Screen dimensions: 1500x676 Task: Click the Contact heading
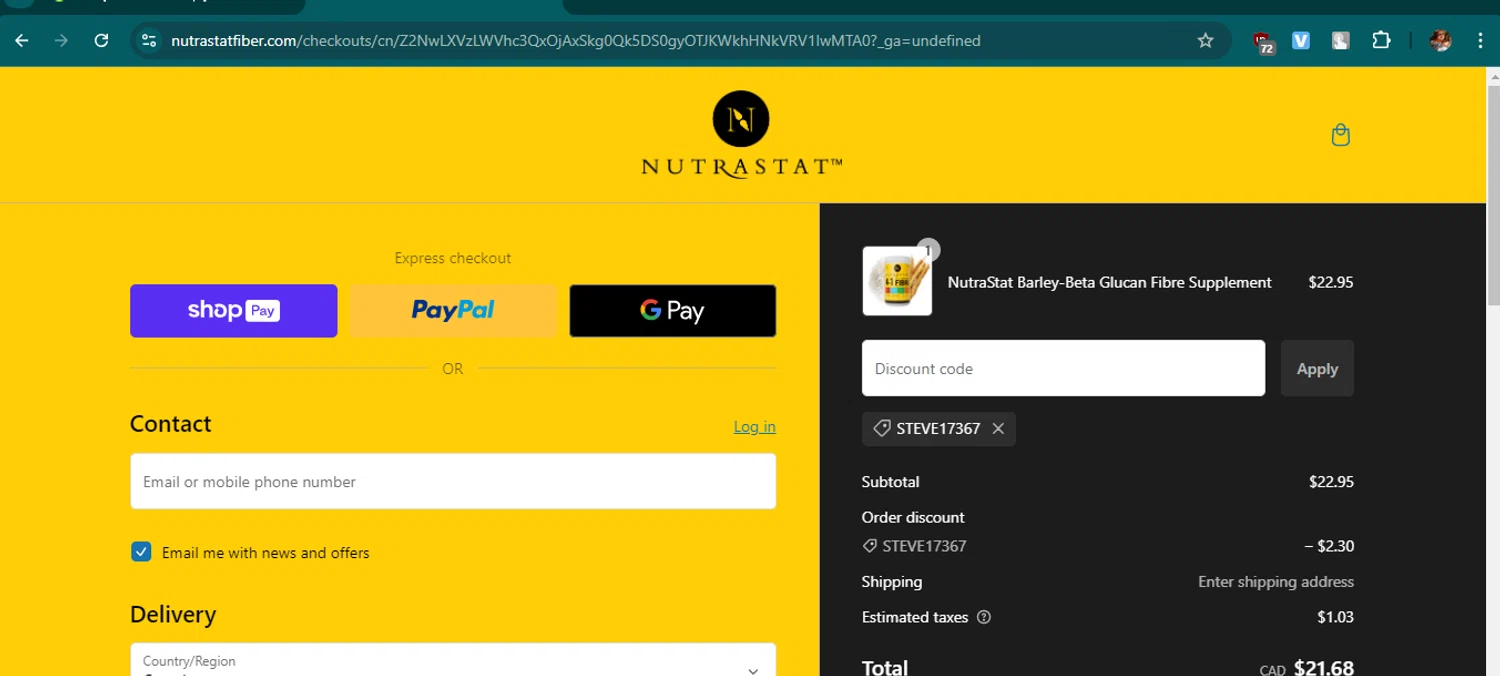pos(171,424)
